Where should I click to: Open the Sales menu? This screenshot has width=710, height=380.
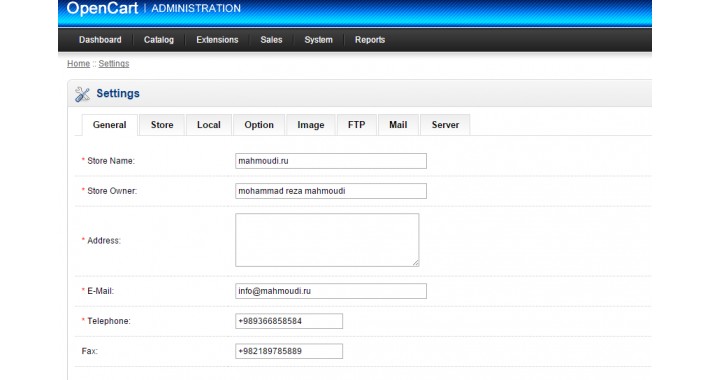(271, 40)
